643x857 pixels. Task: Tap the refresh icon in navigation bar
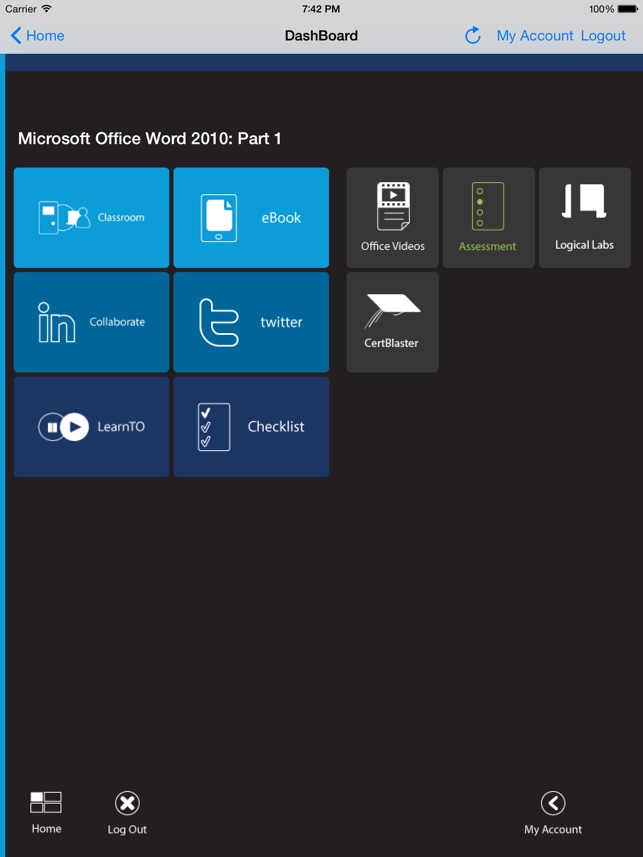point(472,36)
